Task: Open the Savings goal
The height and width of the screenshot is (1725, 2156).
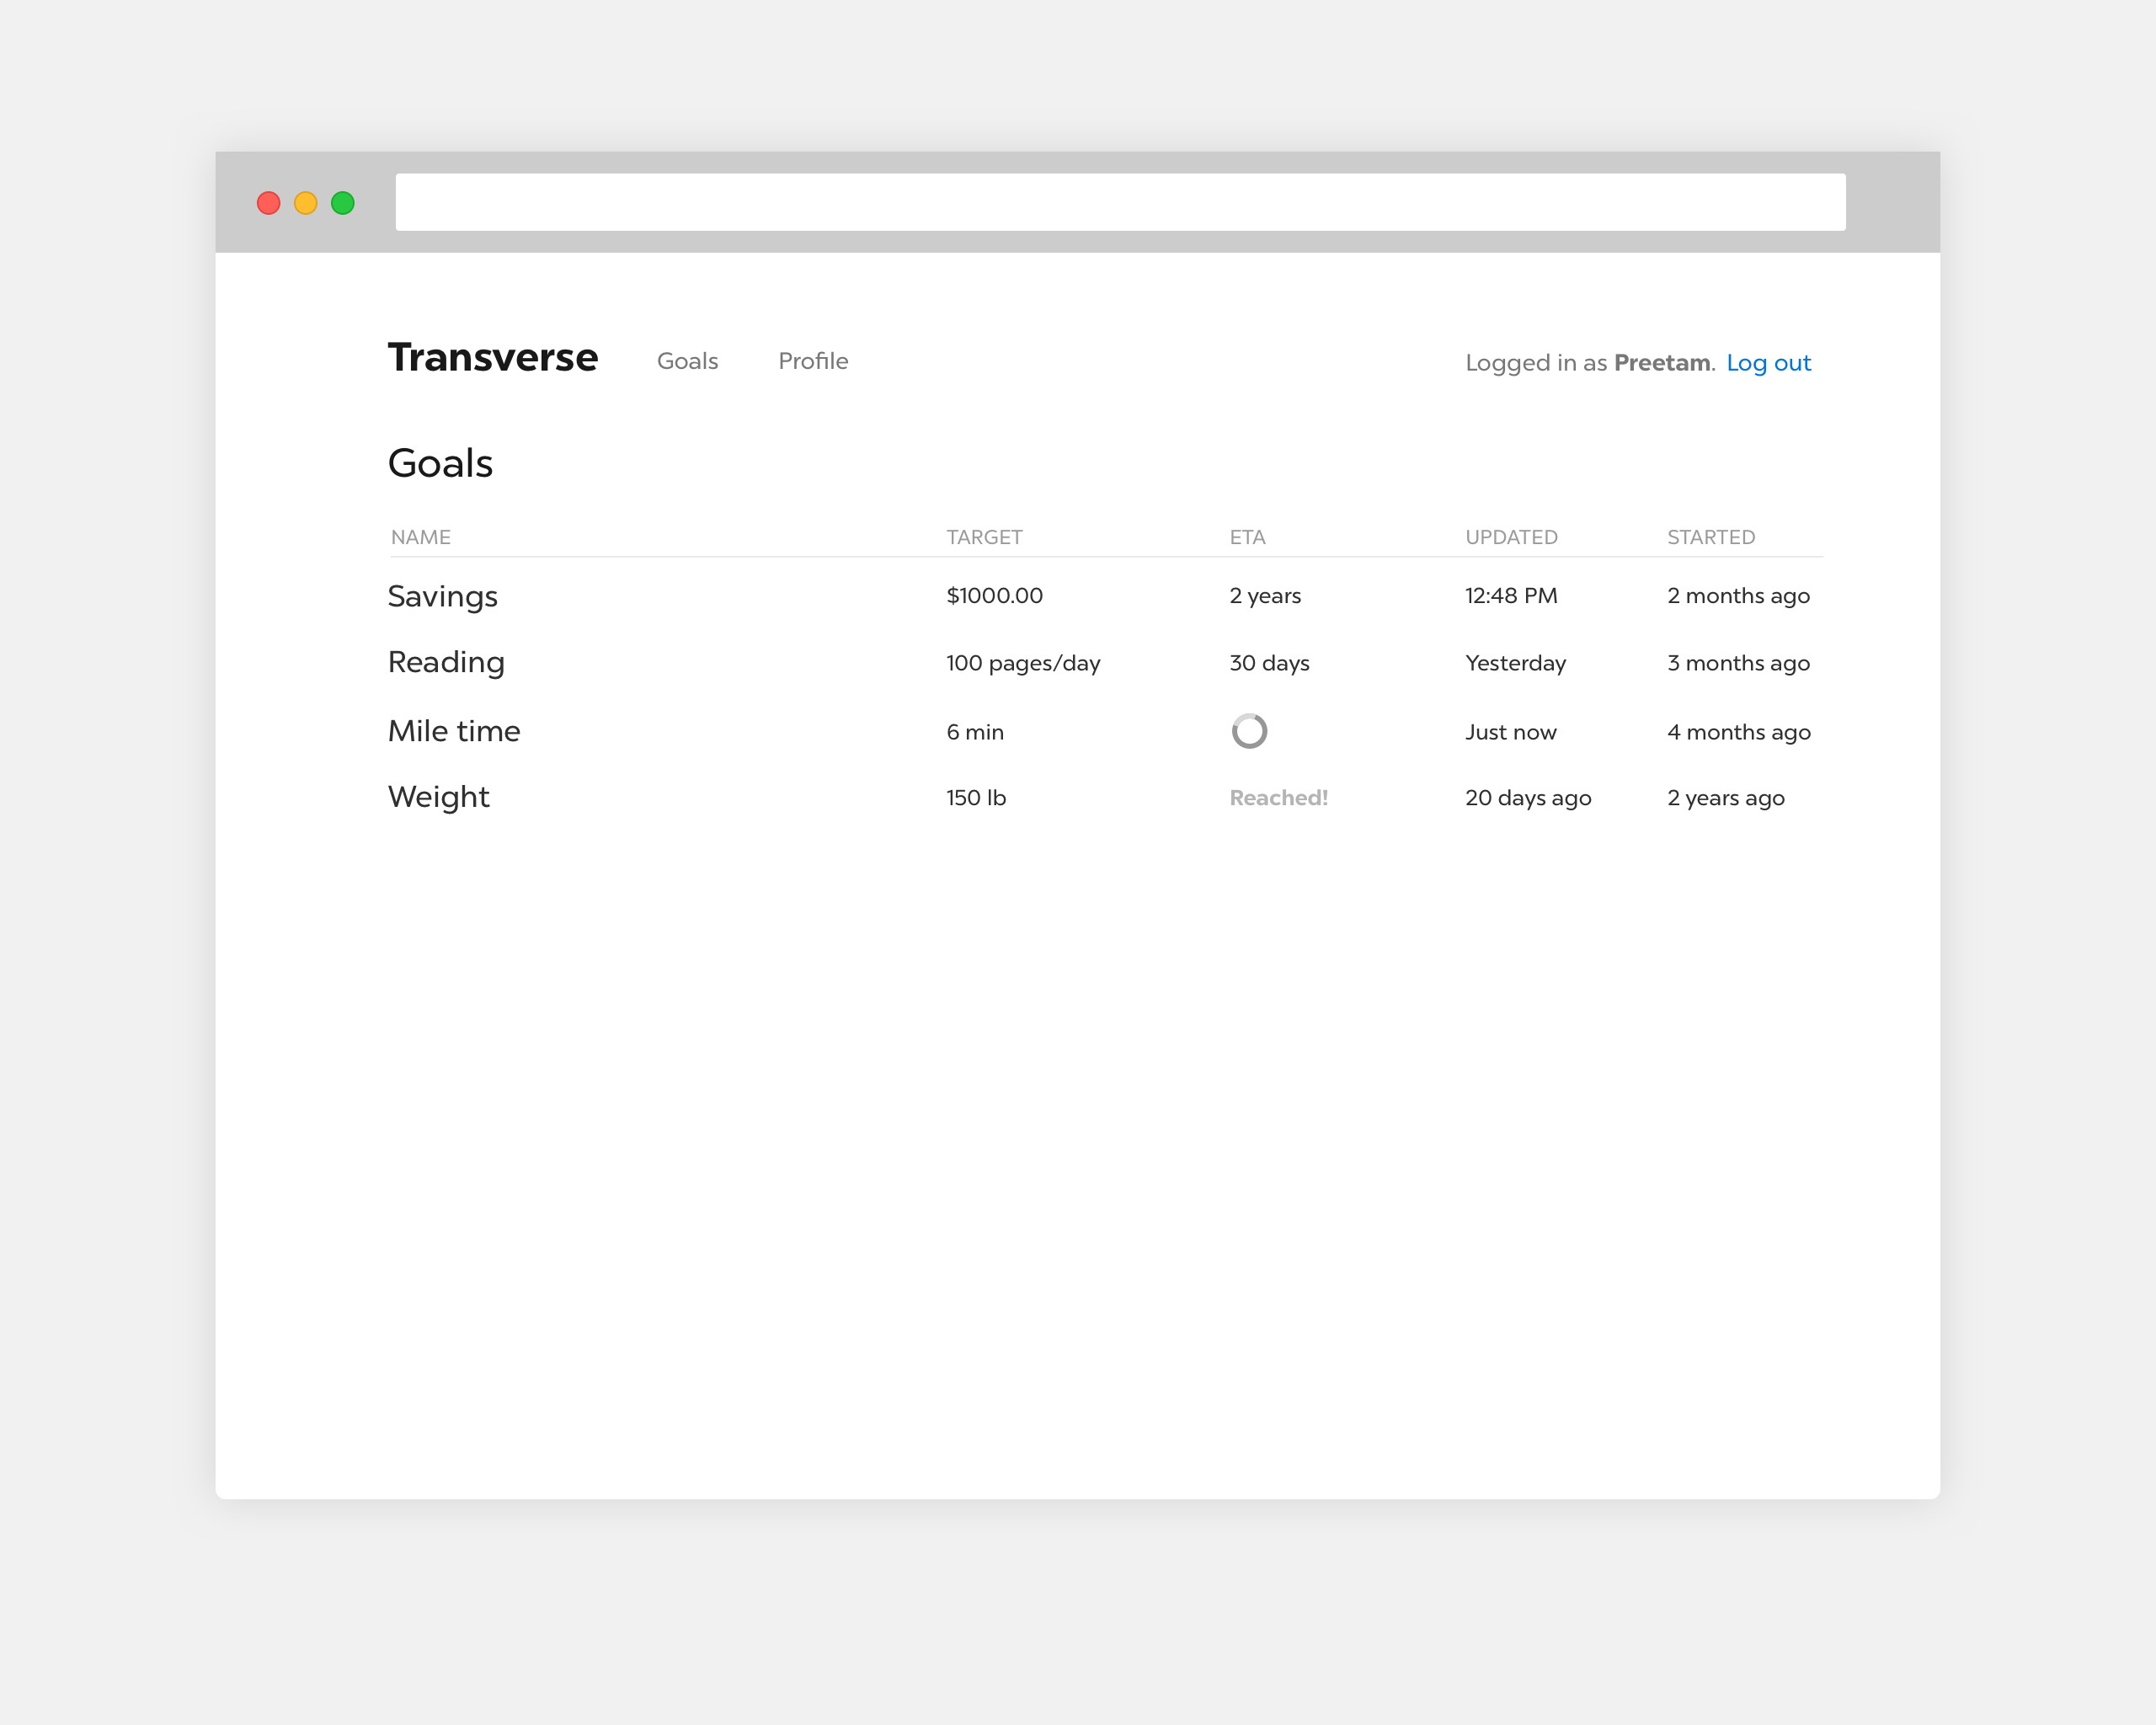Action: [442, 596]
